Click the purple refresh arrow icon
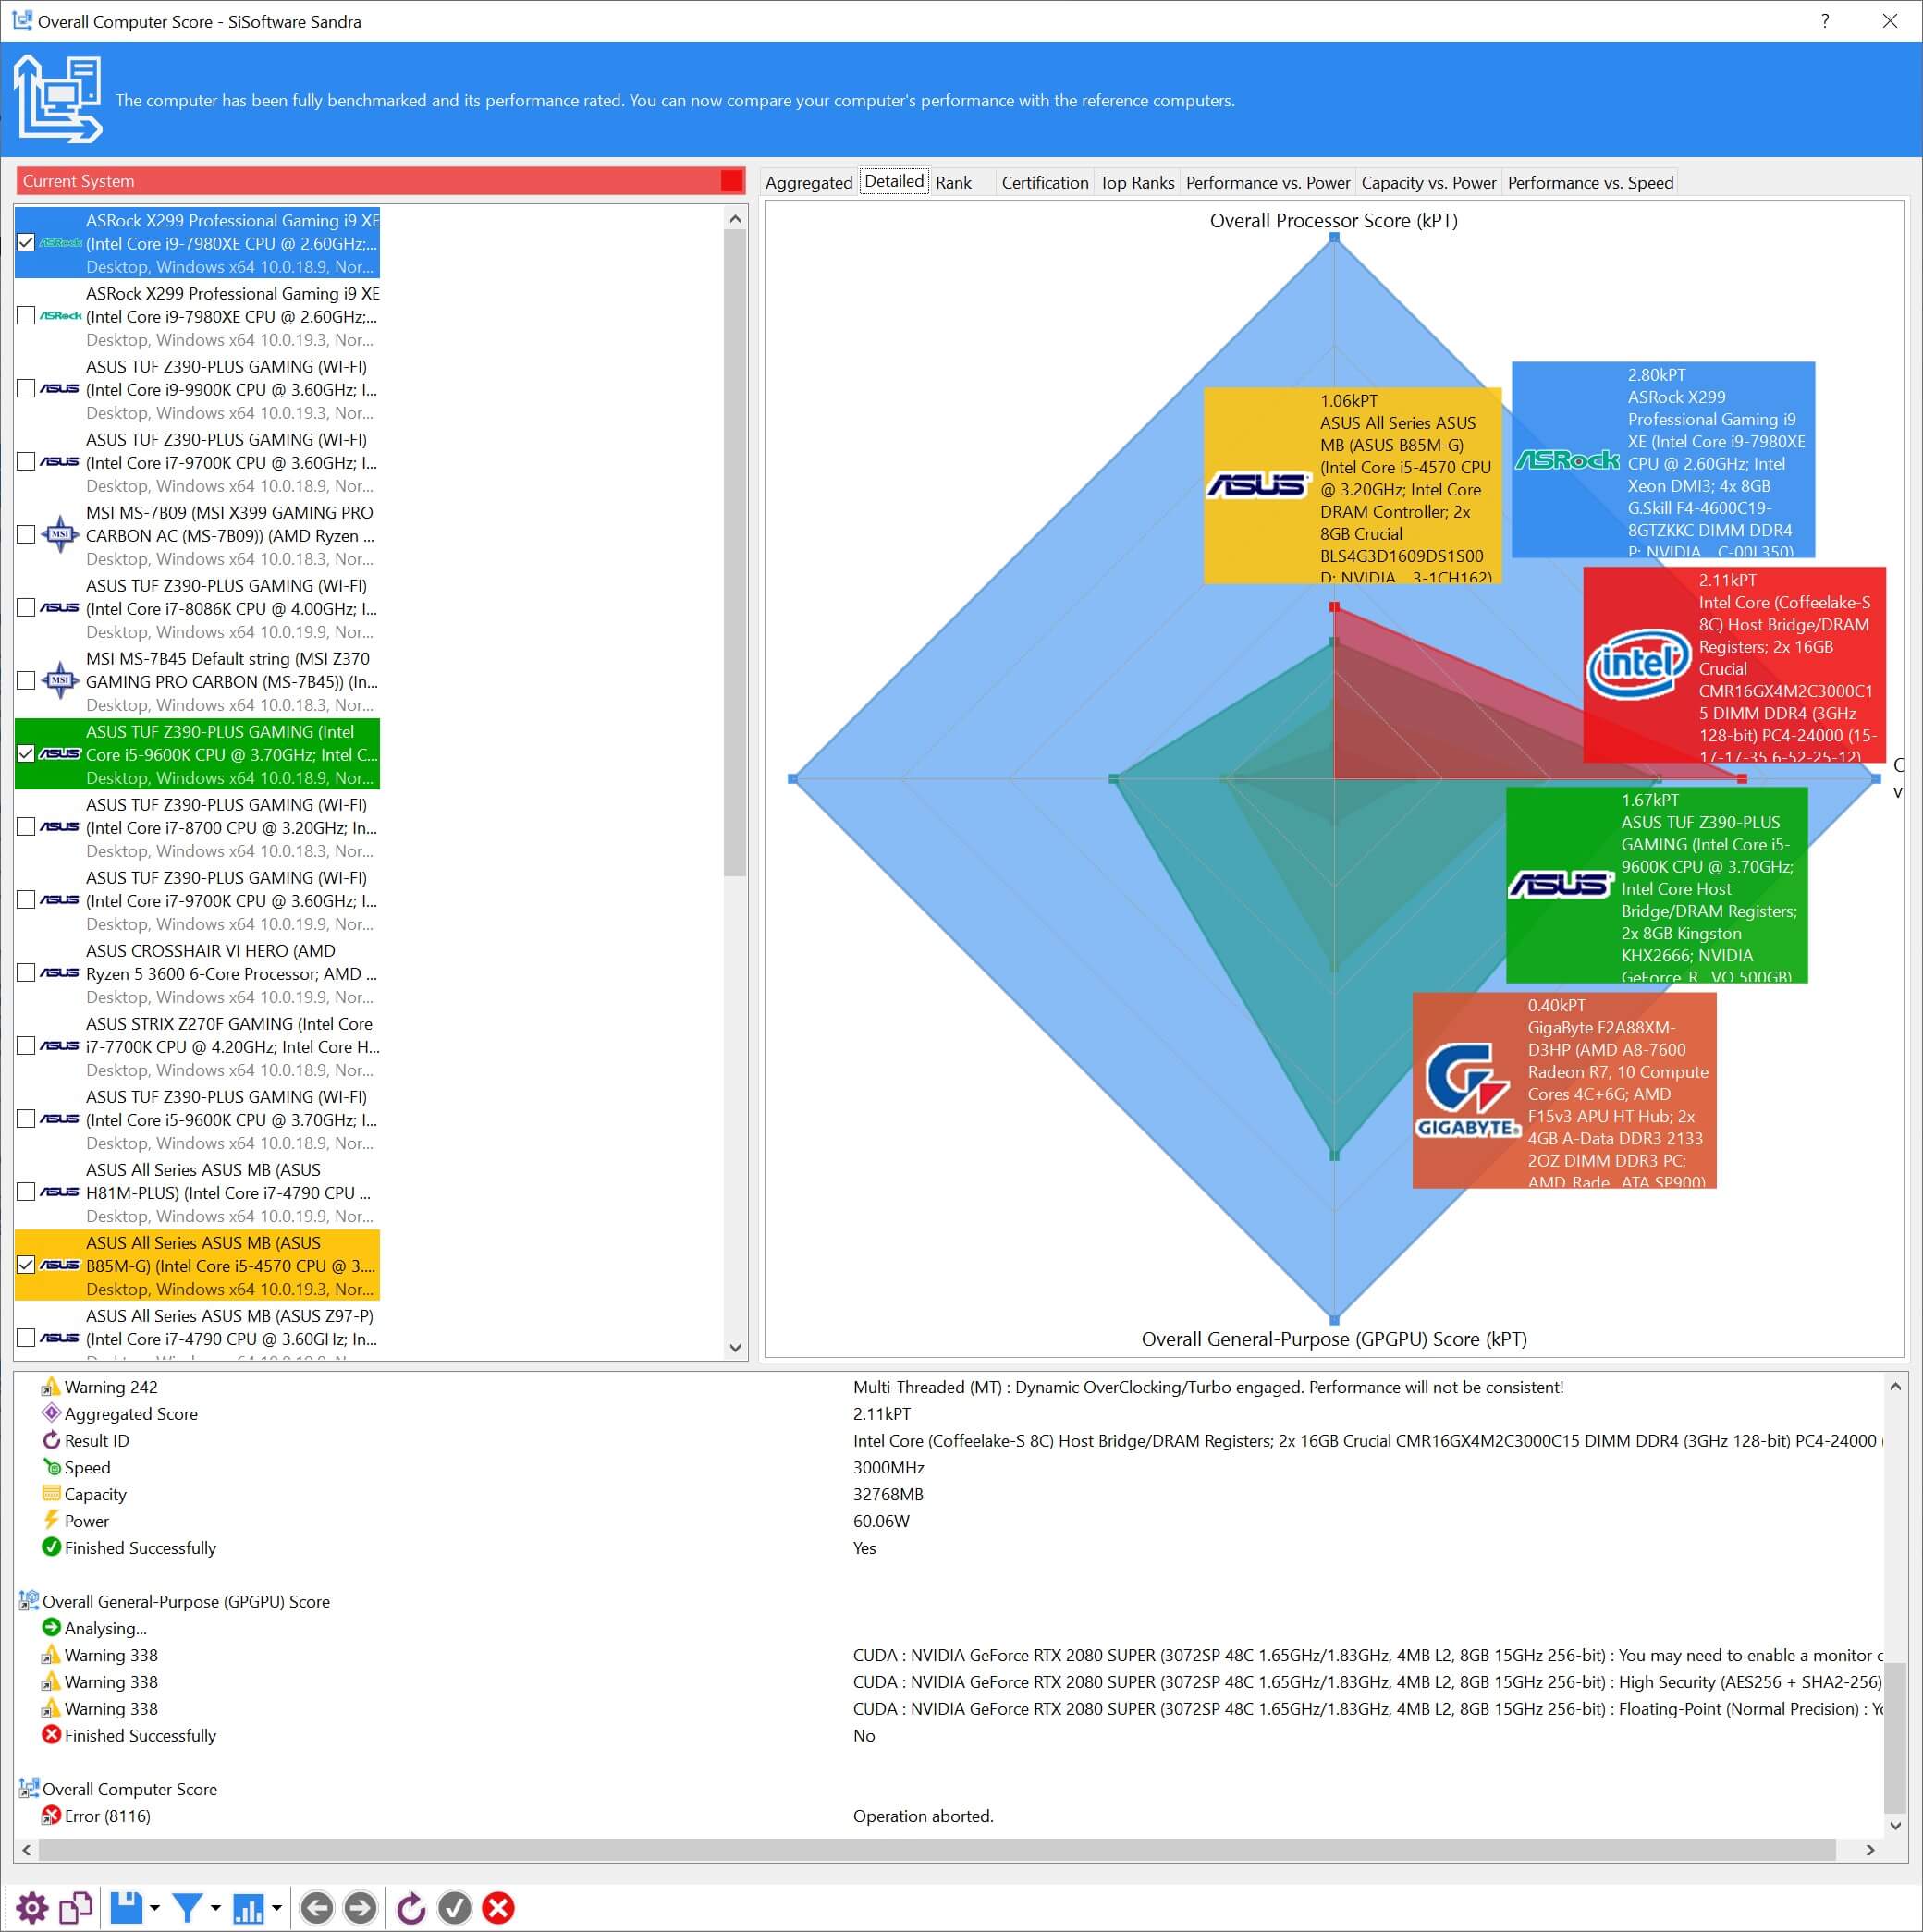The width and height of the screenshot is (1923, 1932). click(410, 1908)
